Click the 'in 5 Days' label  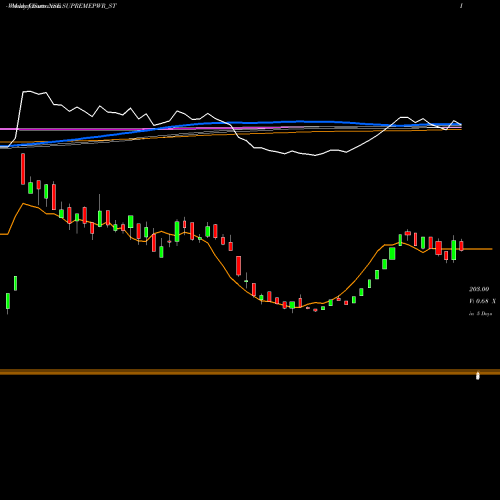click(480, 314)
